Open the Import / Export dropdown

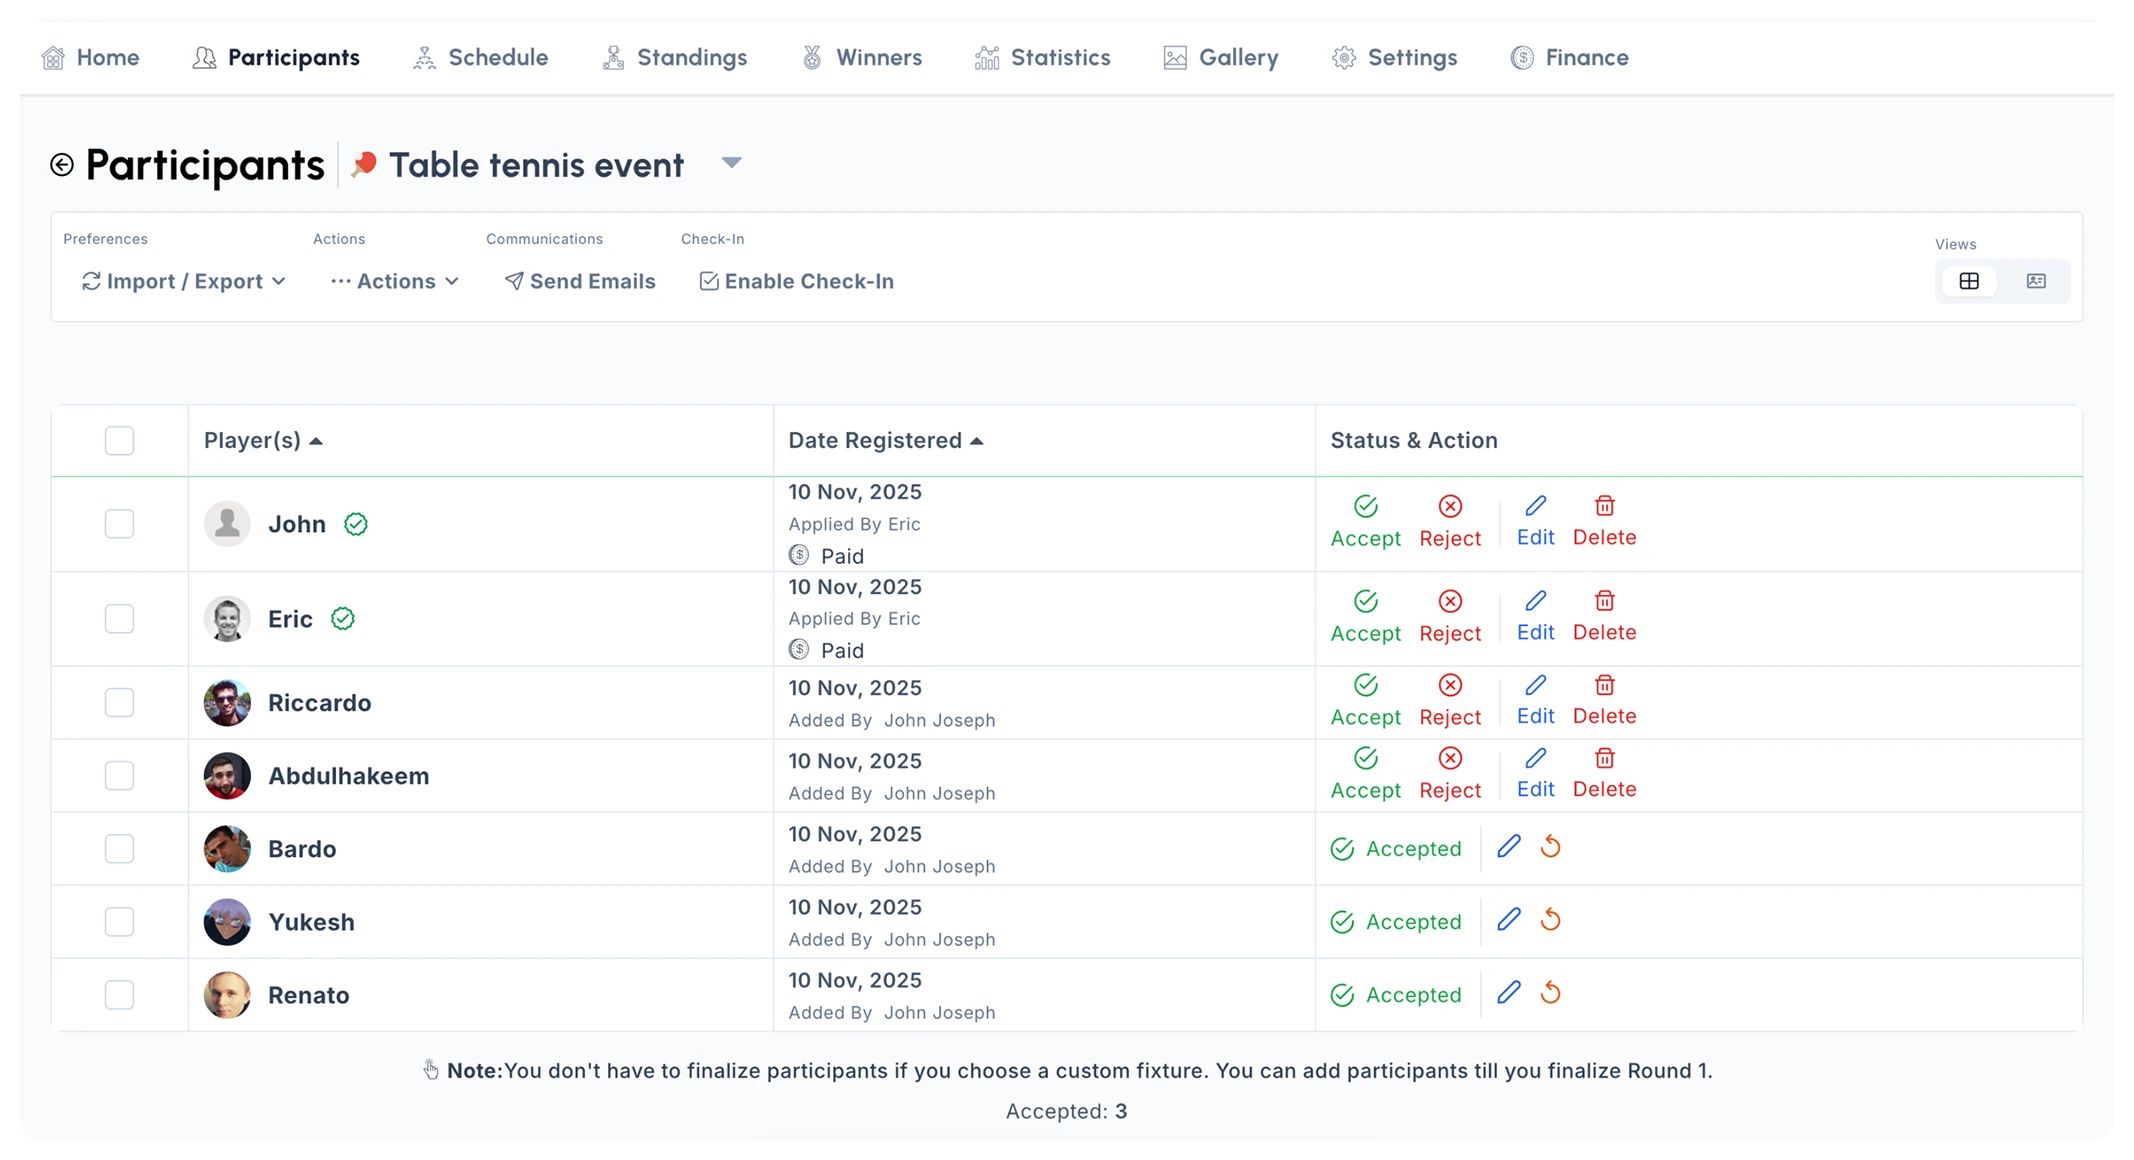(x=184, y=282)
